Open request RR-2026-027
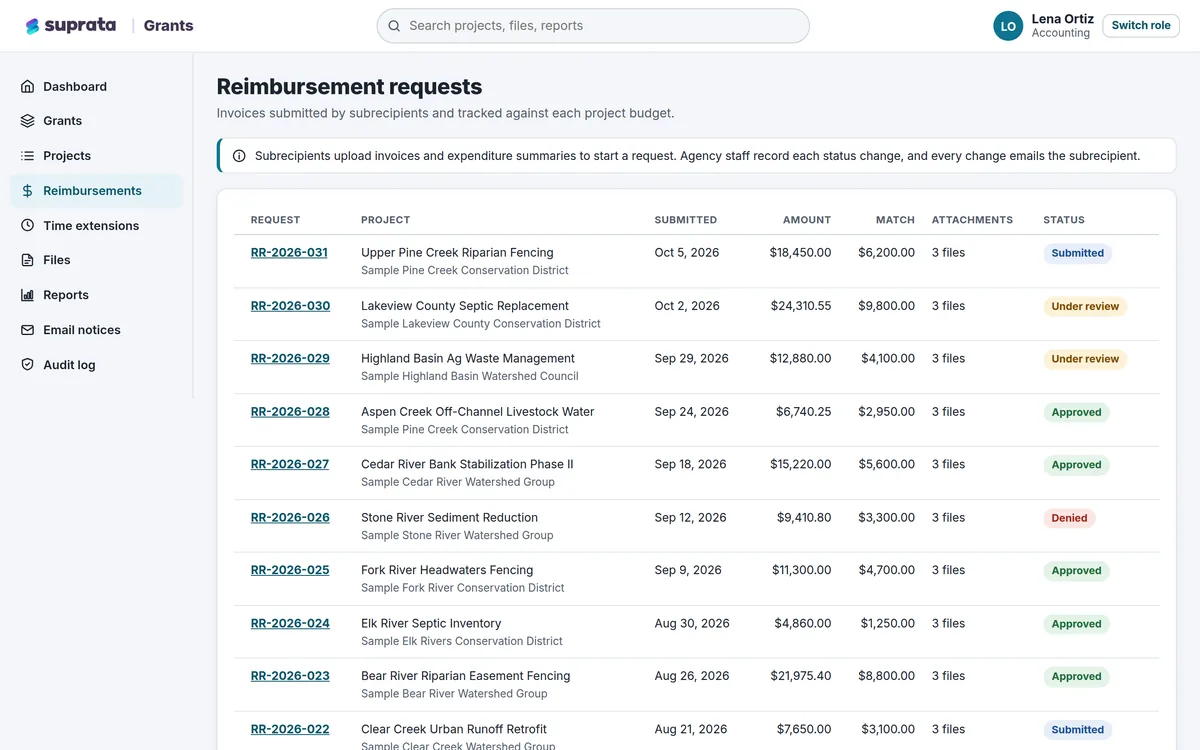The image size is (1200, 750). [290, 464]
